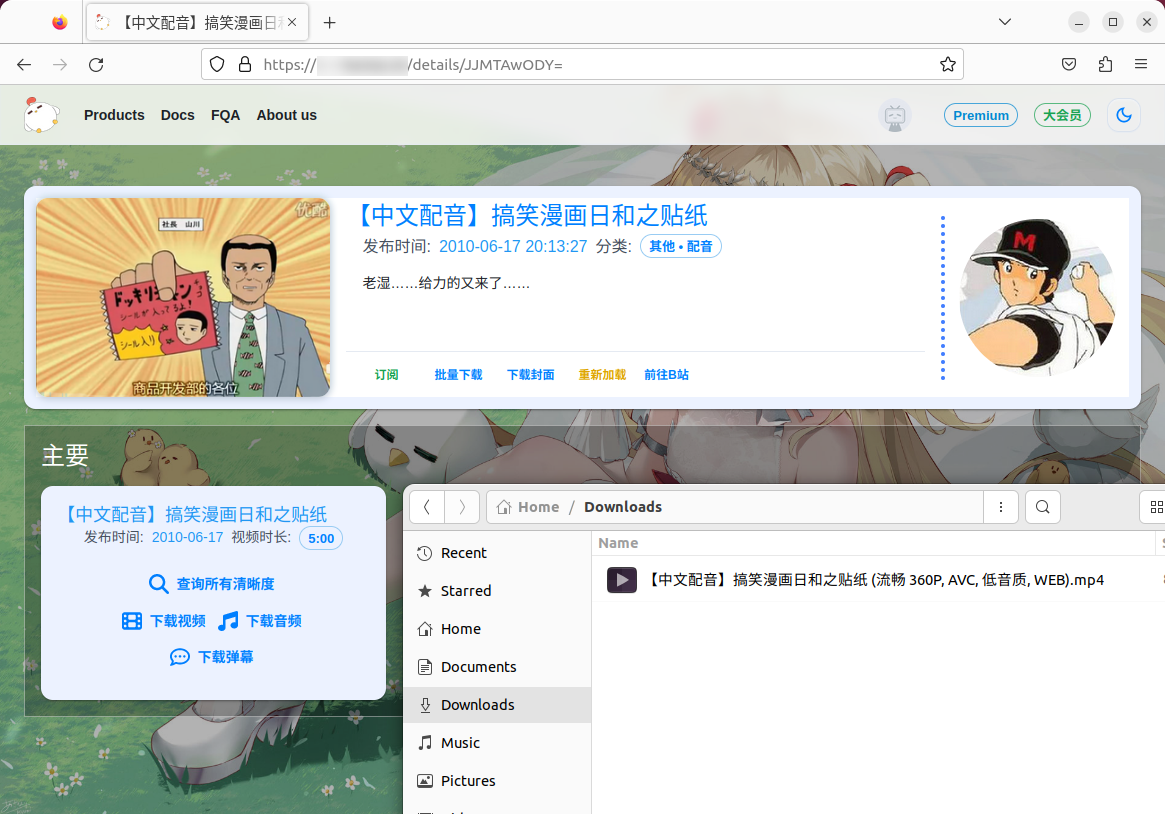Click the 大会员 badge button
1165x814 pixels.
(x=1062, y=115)
